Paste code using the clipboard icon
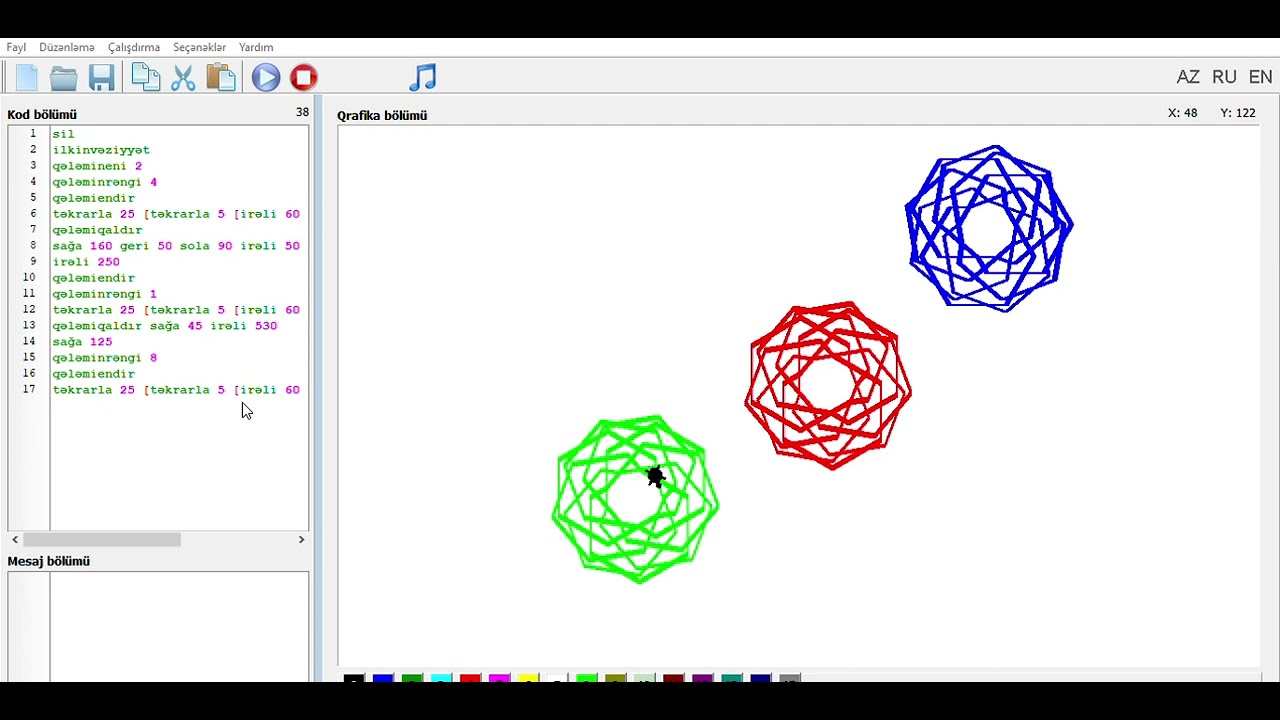The image size is (1280, 720). click(220, 77)
